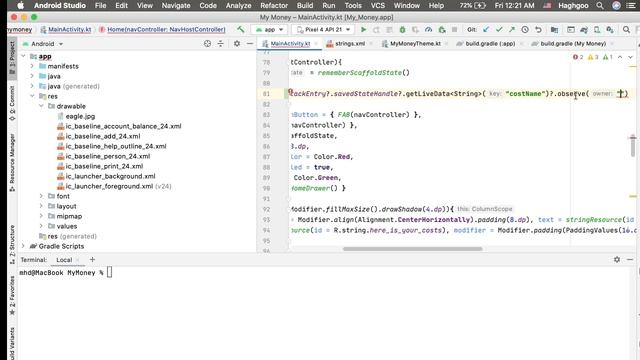Add a new terminal tab with plus
640x360 pixels.
tap(92, 260)
